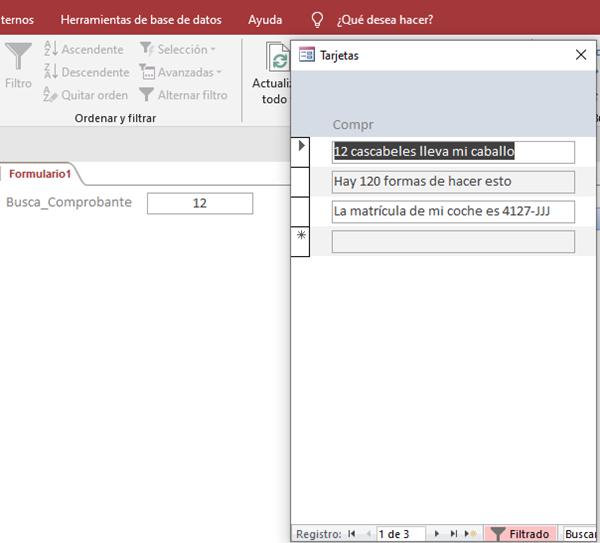Image resolution: width=600 pixels, height=543 pixels.
Task: Click Quitar orden to clear sorting
Action: [x=86, y=95]
